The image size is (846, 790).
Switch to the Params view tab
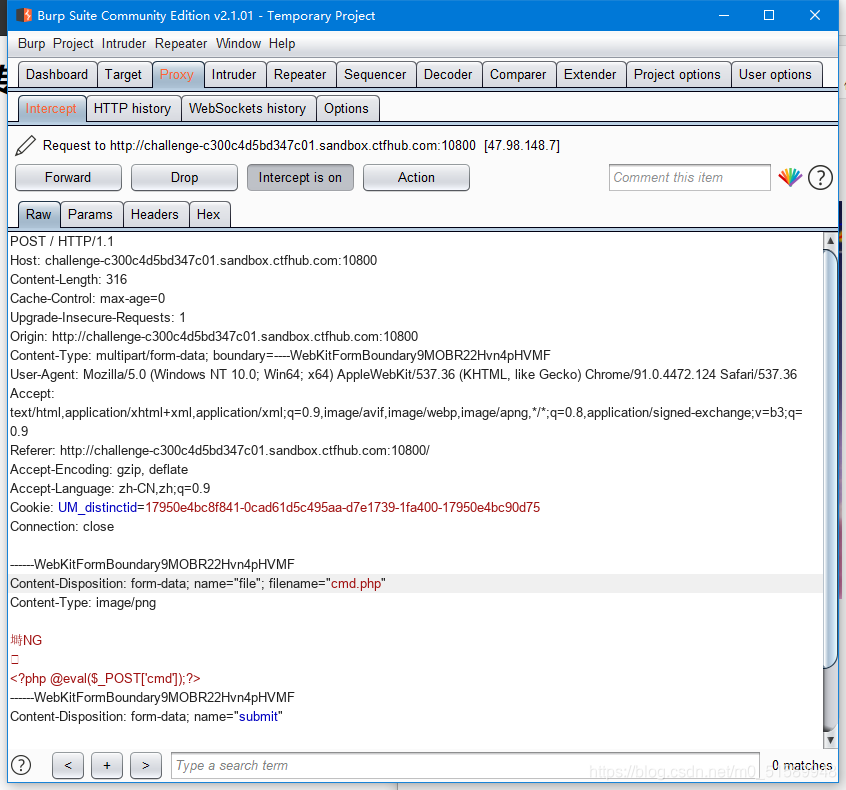click(x=91, y=214)
